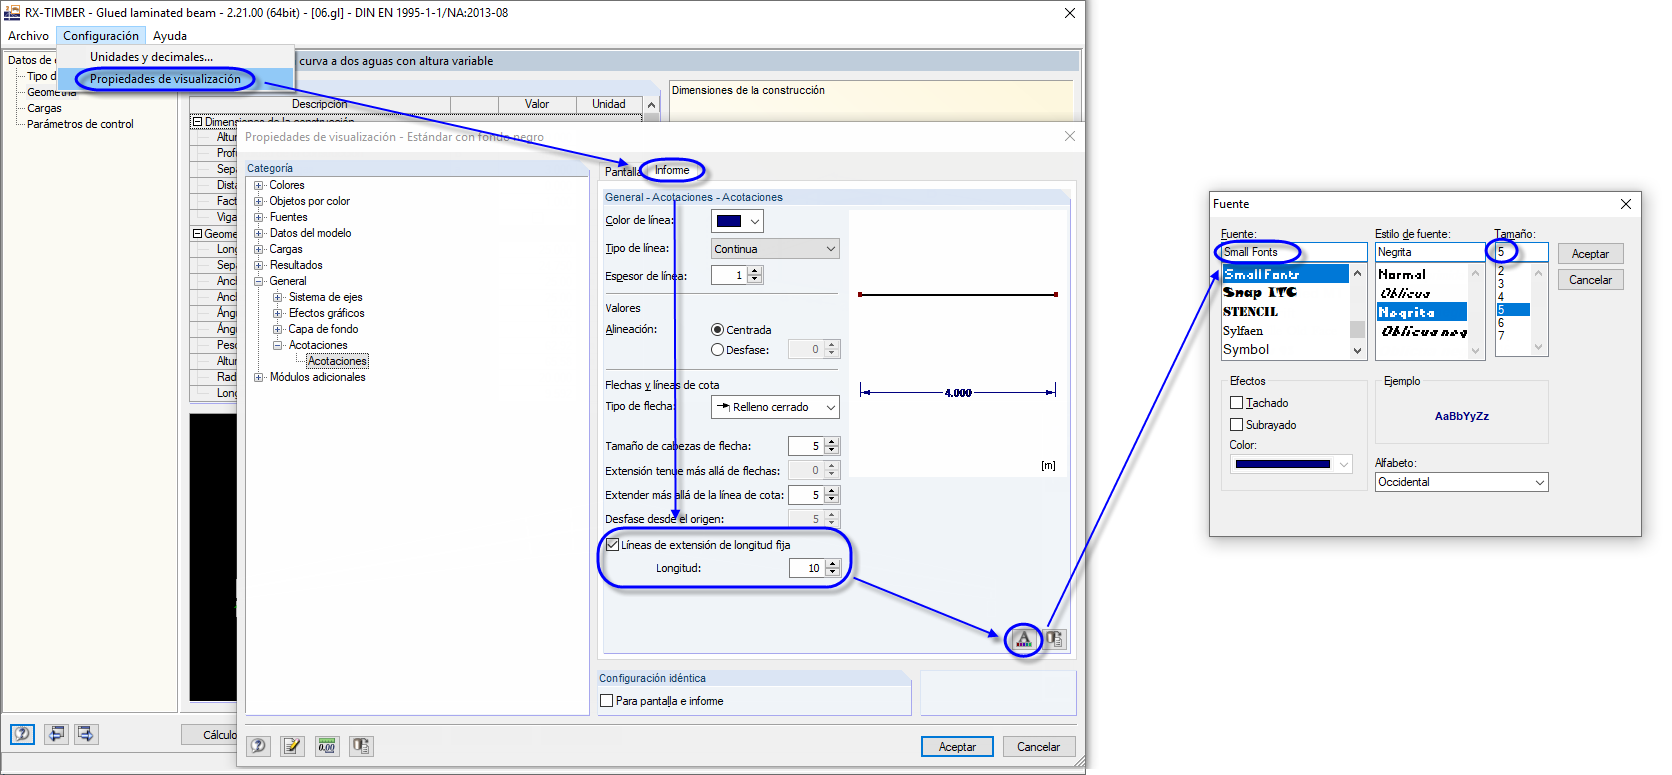
Task: Click the 'Espesor de línea' value field
Action: (x=729, y=275)
